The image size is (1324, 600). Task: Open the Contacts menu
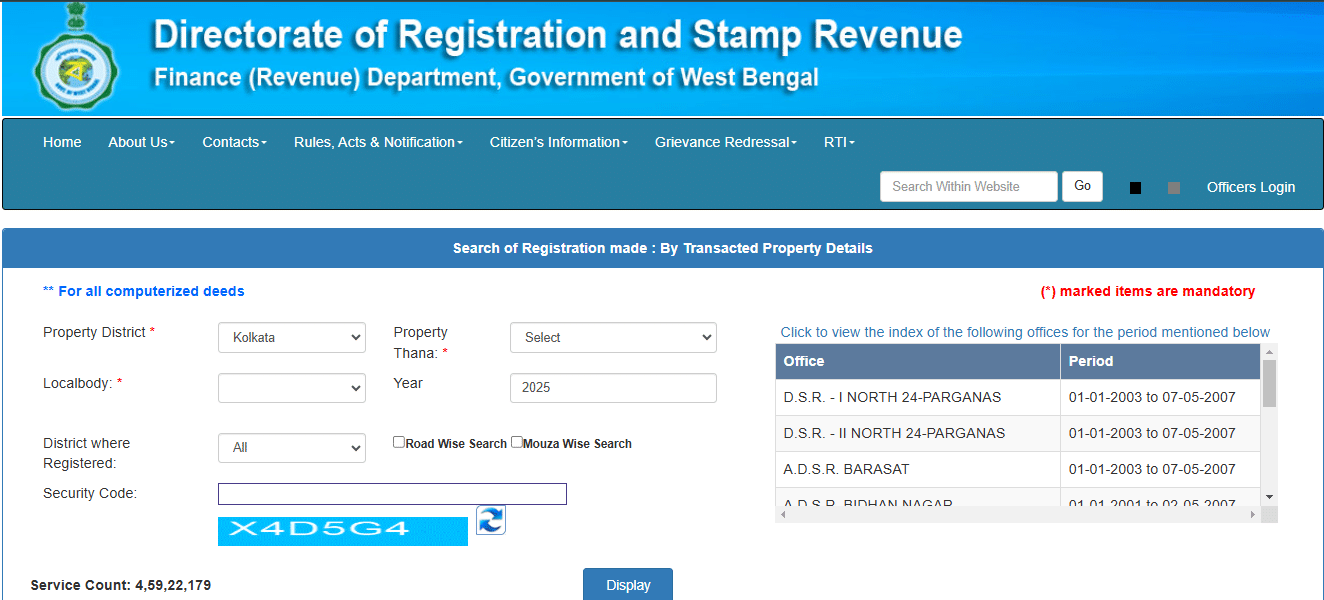(x=234, y=142)
